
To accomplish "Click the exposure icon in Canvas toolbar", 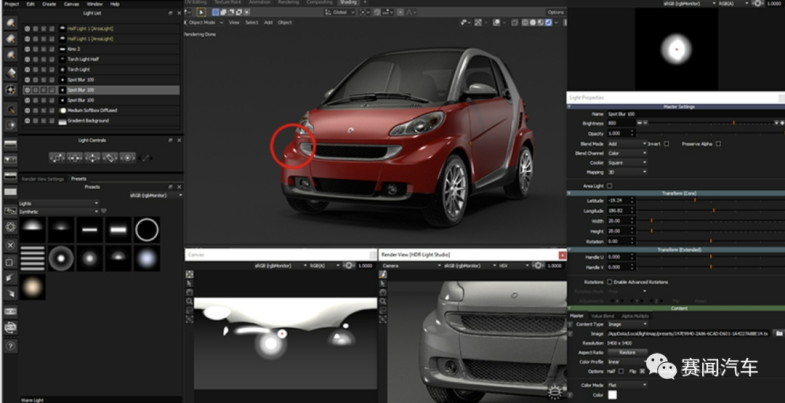I will [x=349, y=266].
